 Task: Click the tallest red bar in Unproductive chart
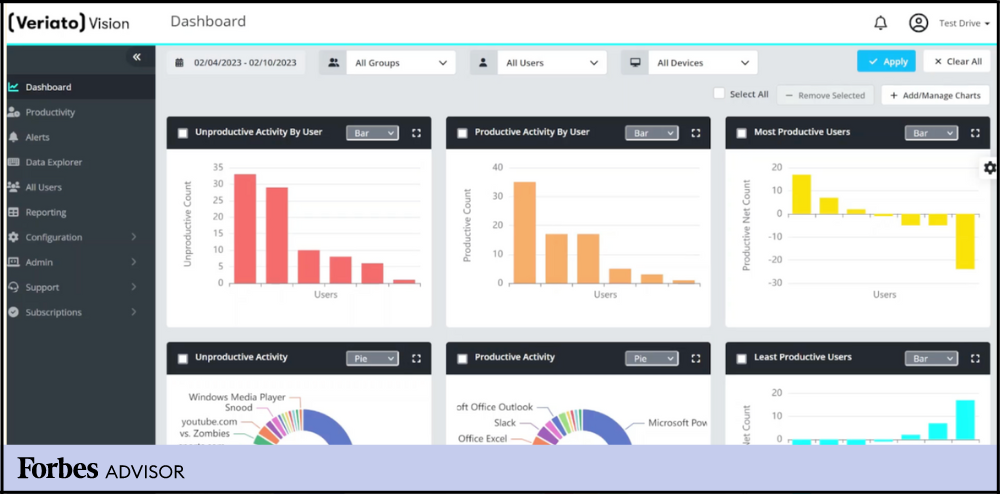tap(245, 228)
